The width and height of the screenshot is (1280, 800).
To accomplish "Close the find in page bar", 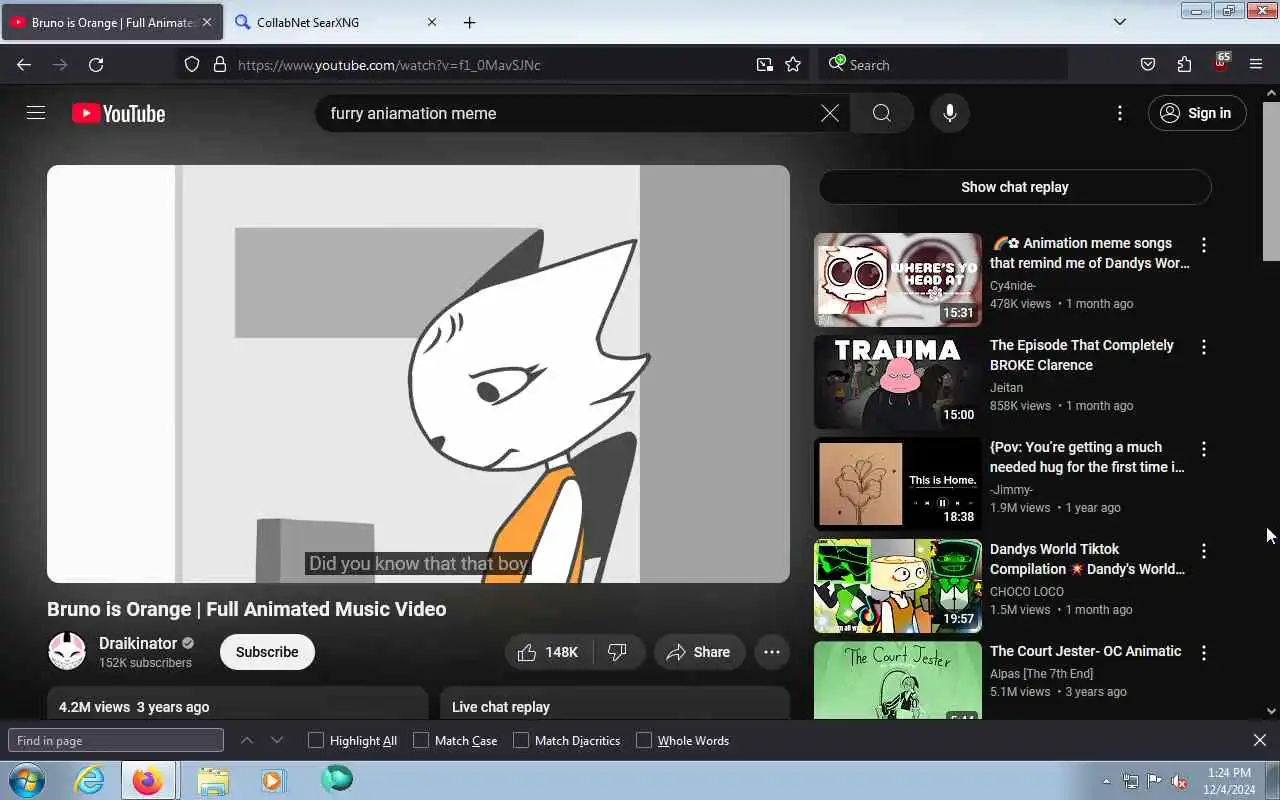I will (x=1260, y=740).
